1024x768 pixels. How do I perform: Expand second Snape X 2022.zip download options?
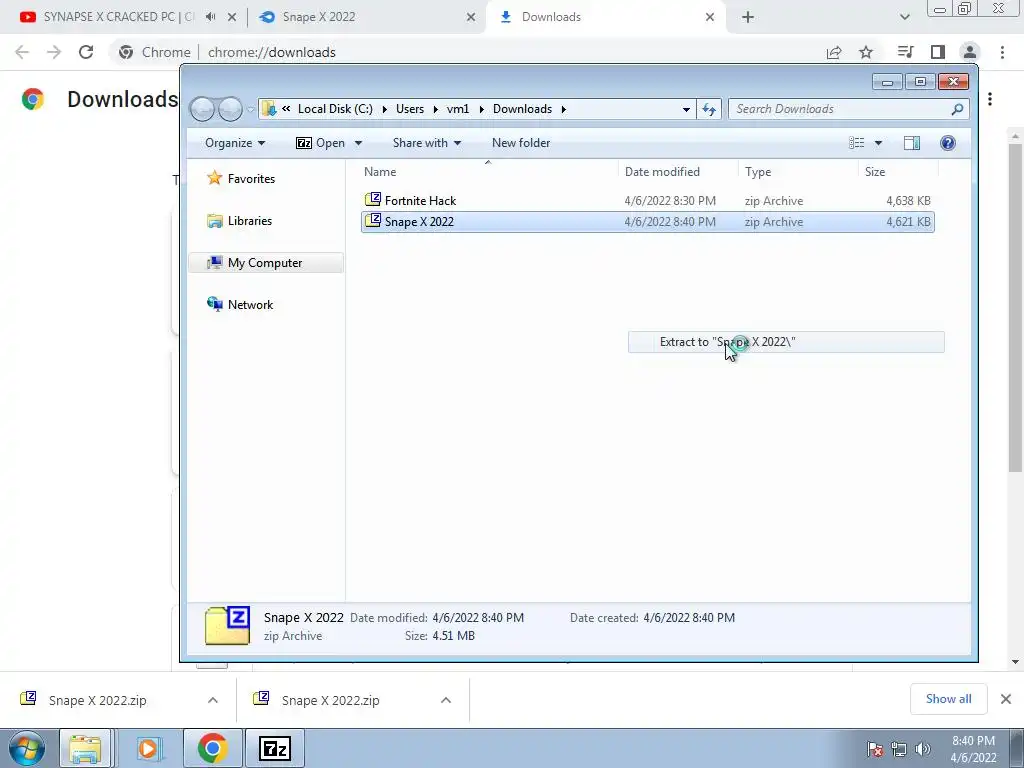click(x=446, y=700)
